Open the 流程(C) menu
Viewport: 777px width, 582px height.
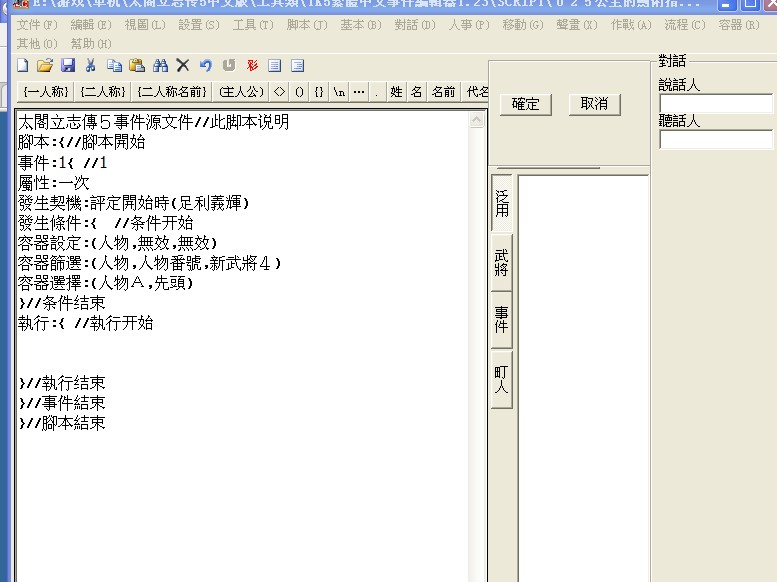point(685,25)
